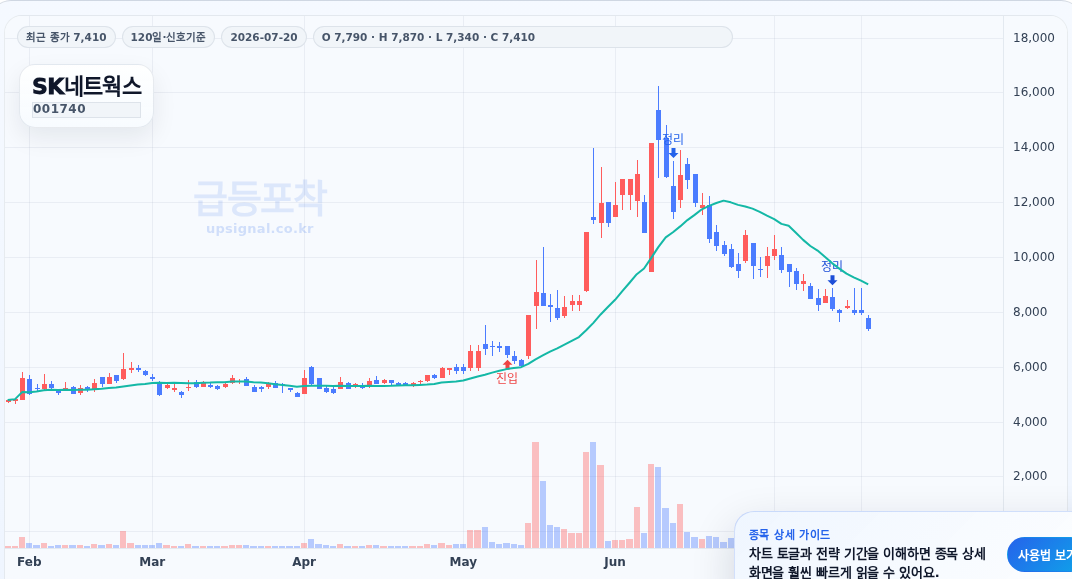
Task: Click the 10,000 price axis label
Action: [x=1034, y=257]
